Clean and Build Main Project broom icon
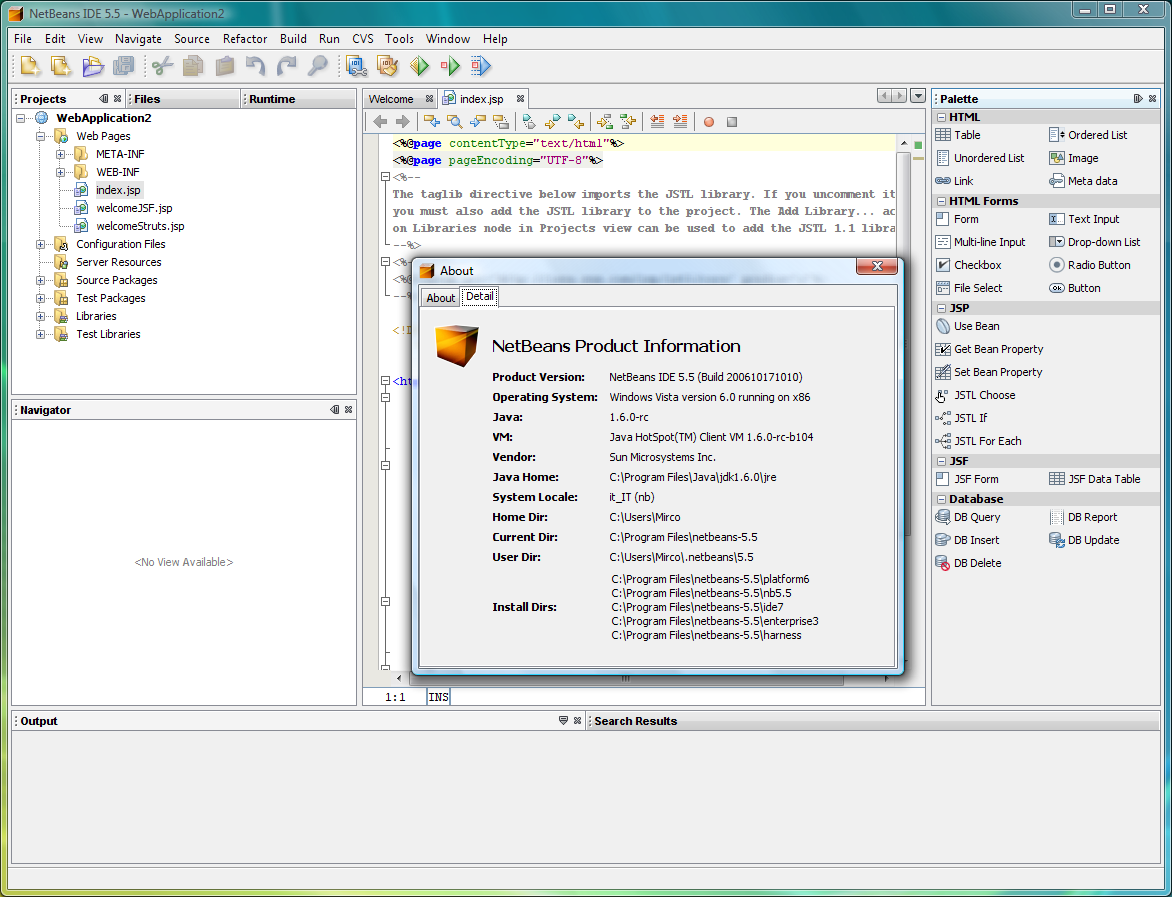Screen dimensions: 1172x897 (388, 67)
